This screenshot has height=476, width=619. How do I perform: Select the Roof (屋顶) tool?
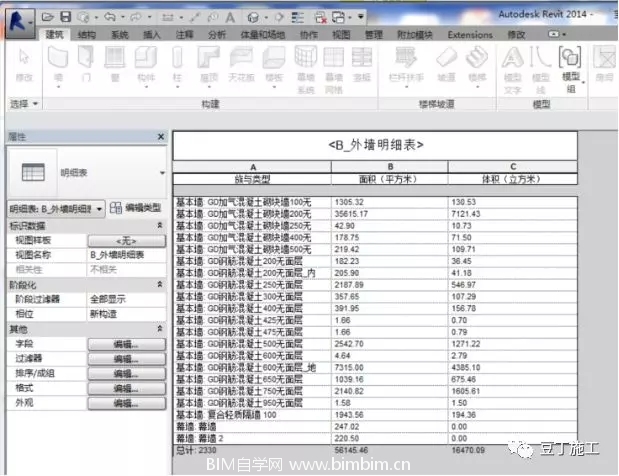pyautogui.click(x=209, y=66)
